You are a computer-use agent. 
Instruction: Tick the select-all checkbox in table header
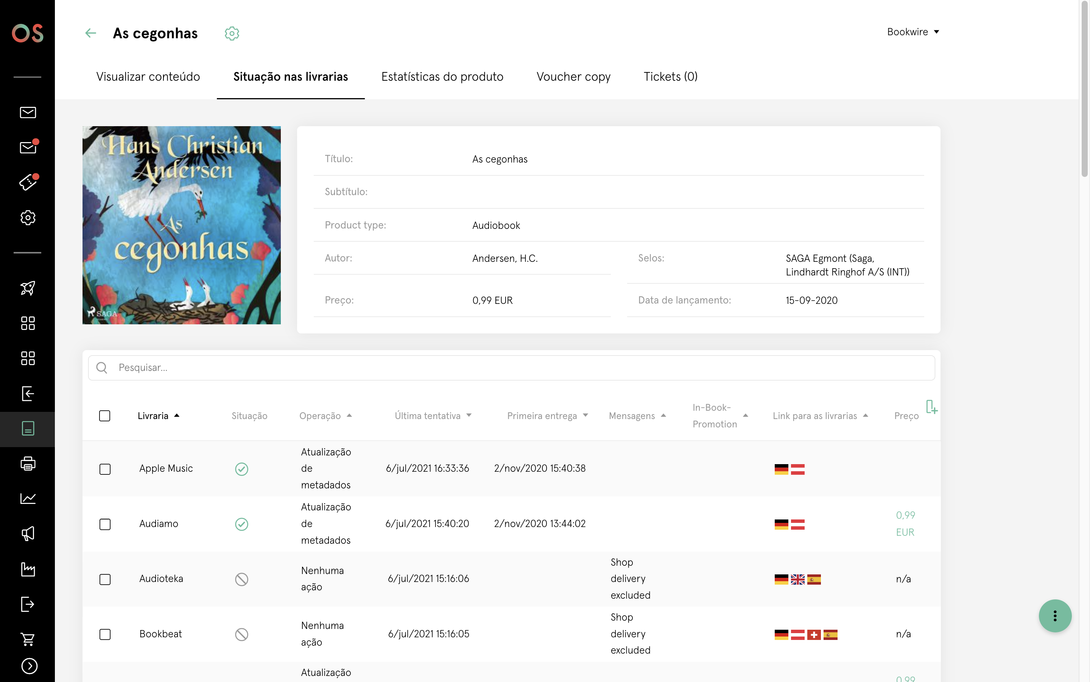[x=105, y=416]
